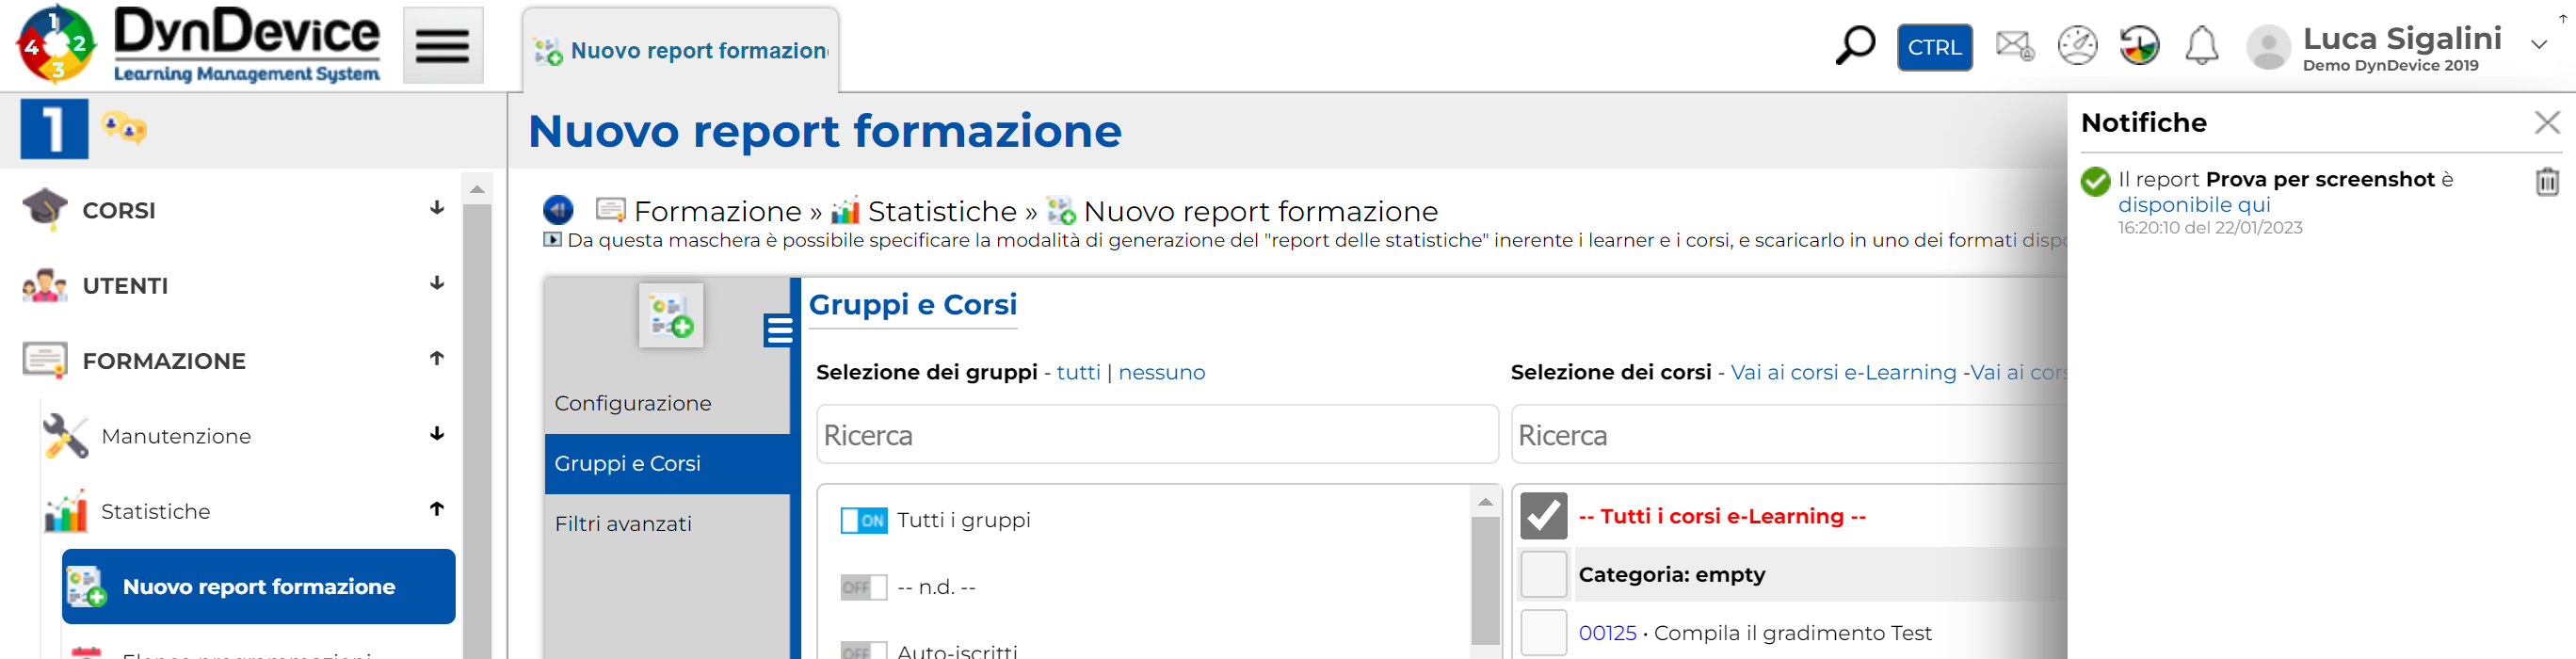Click the blue back arrow icon

(x=558, y=210)
